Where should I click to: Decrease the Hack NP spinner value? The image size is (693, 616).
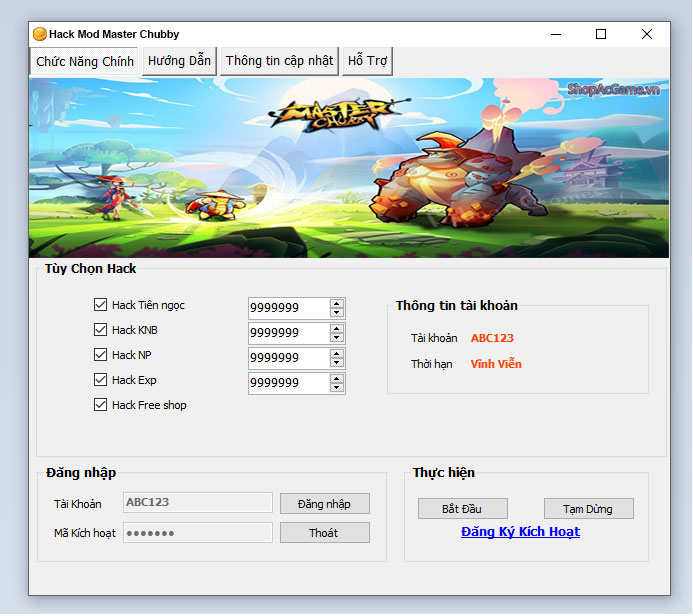(x=337, y=362)
